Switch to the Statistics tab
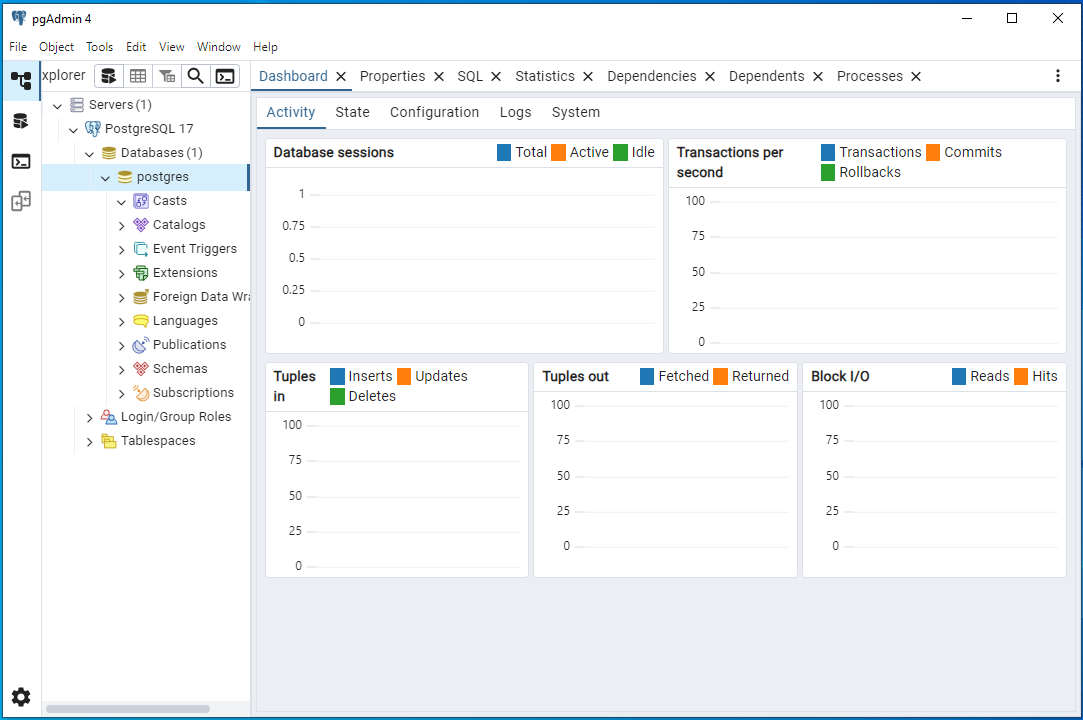 click(544, 76)
